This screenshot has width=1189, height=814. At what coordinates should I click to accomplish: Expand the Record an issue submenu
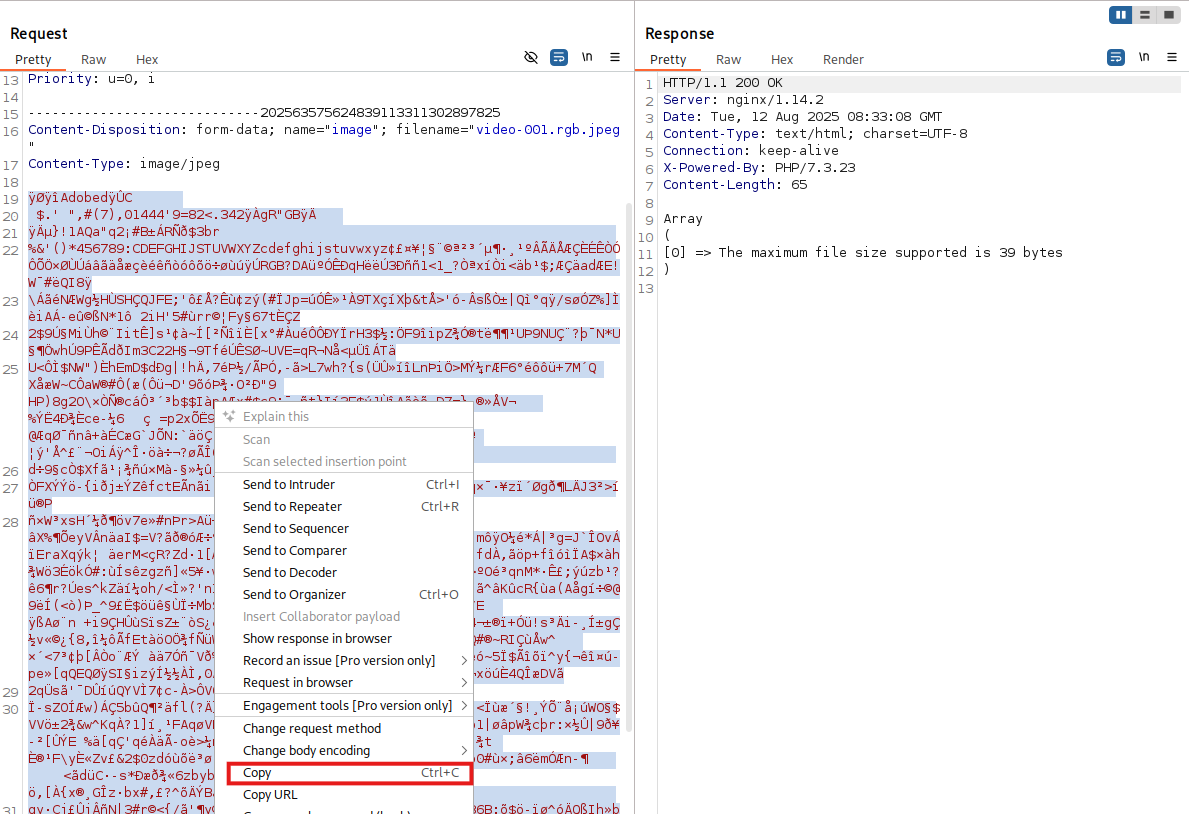pyautogui.click(x=339, y=660)
